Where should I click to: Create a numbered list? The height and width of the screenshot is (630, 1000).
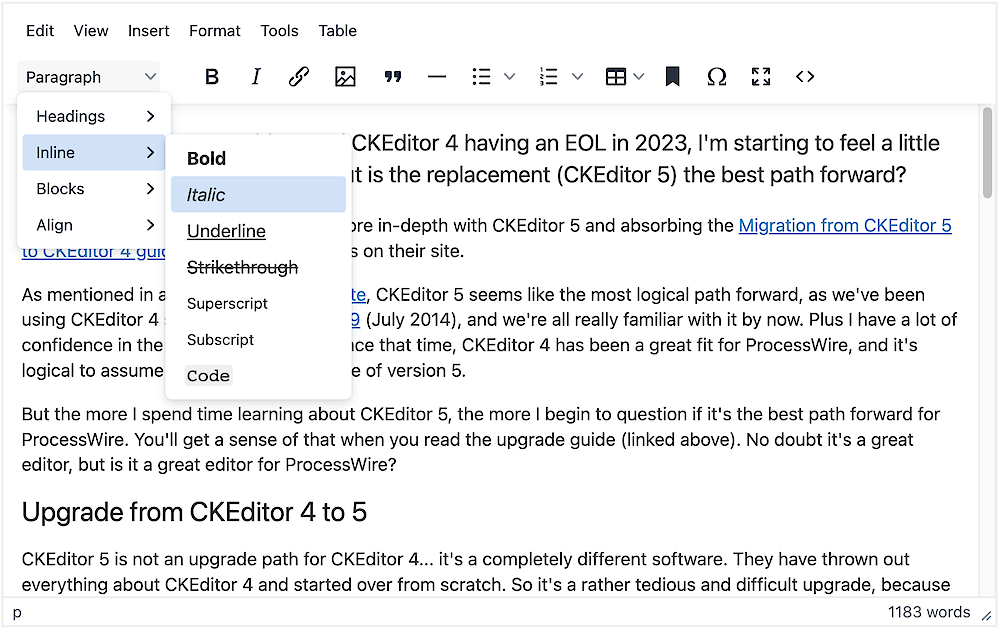tap(548, 77)
